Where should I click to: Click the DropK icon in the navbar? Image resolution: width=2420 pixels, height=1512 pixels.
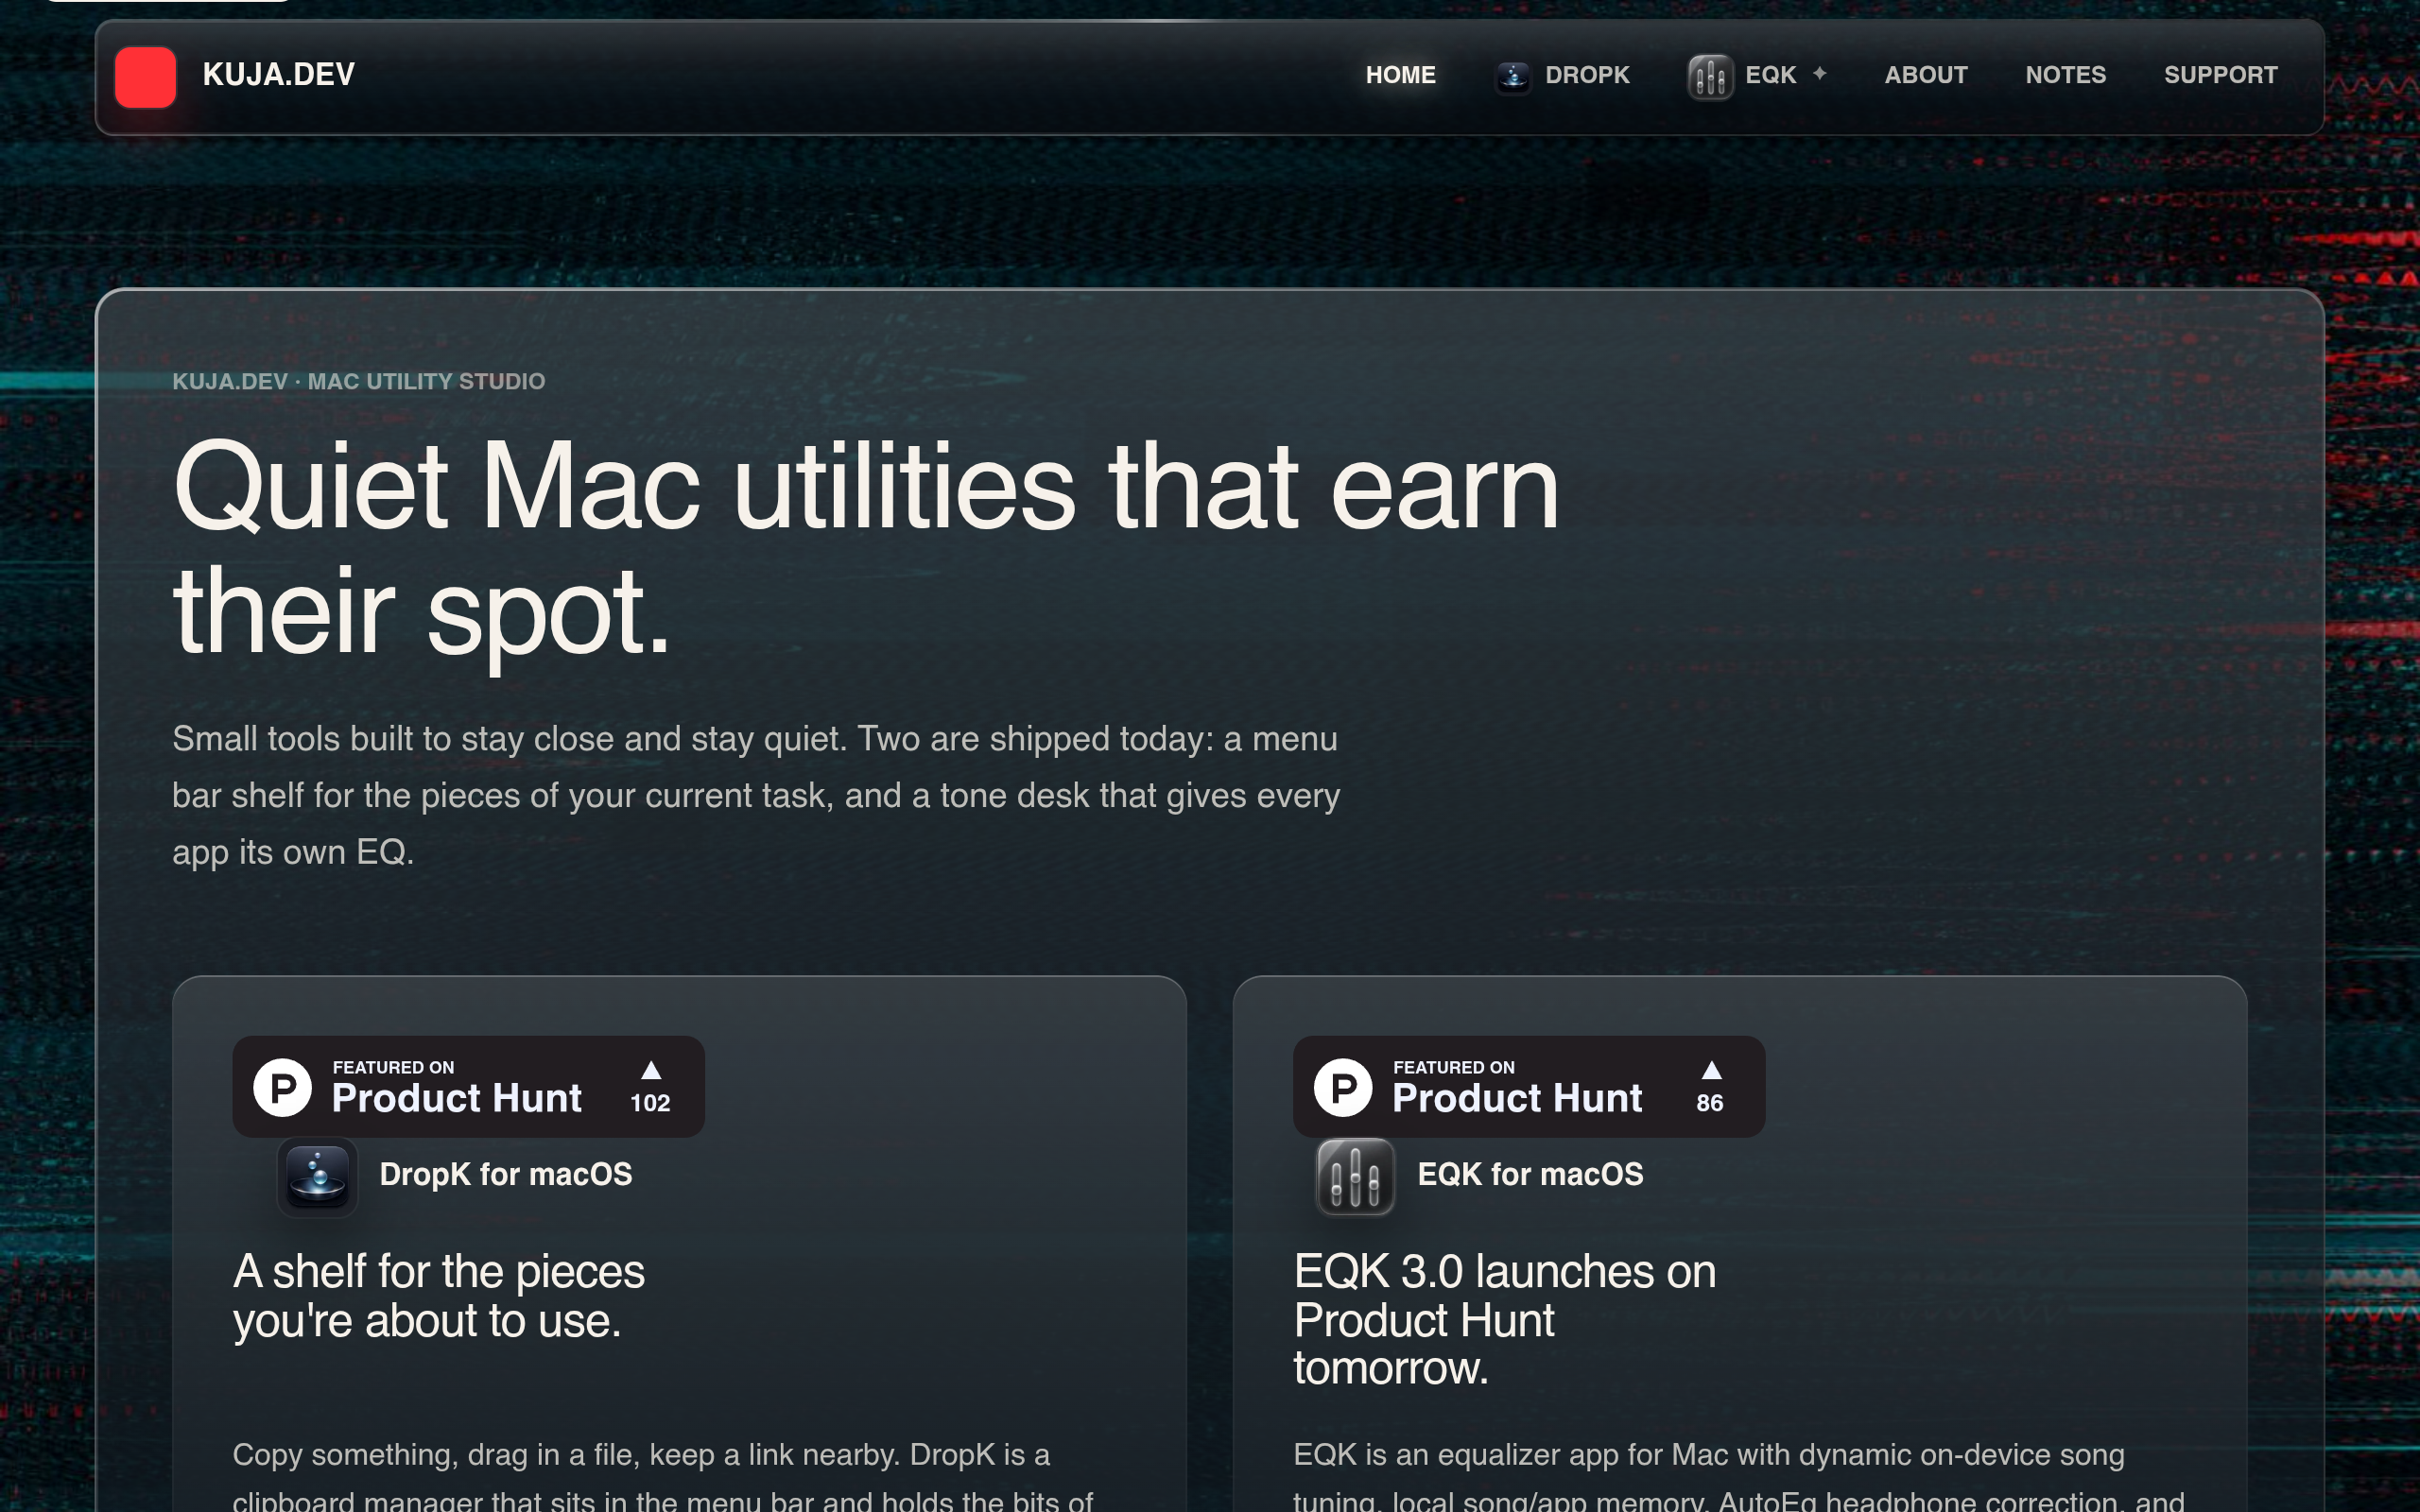coord(1513,76)
